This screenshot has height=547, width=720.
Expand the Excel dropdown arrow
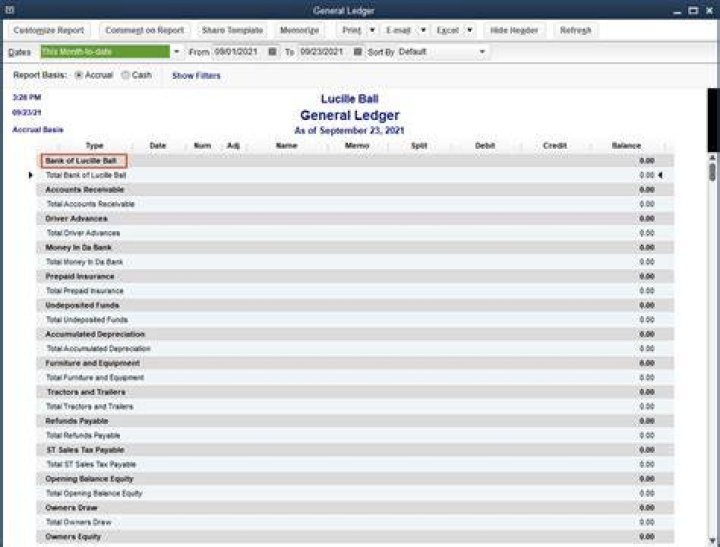point(470,30)
